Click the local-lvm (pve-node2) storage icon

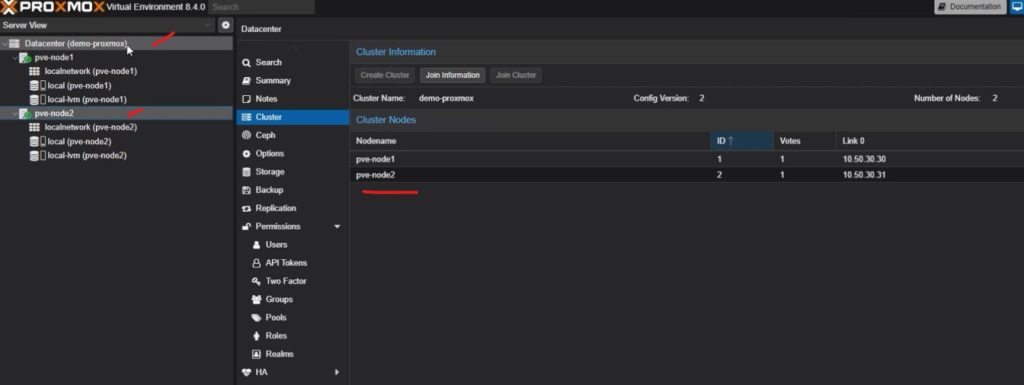(x=38, y=156)
